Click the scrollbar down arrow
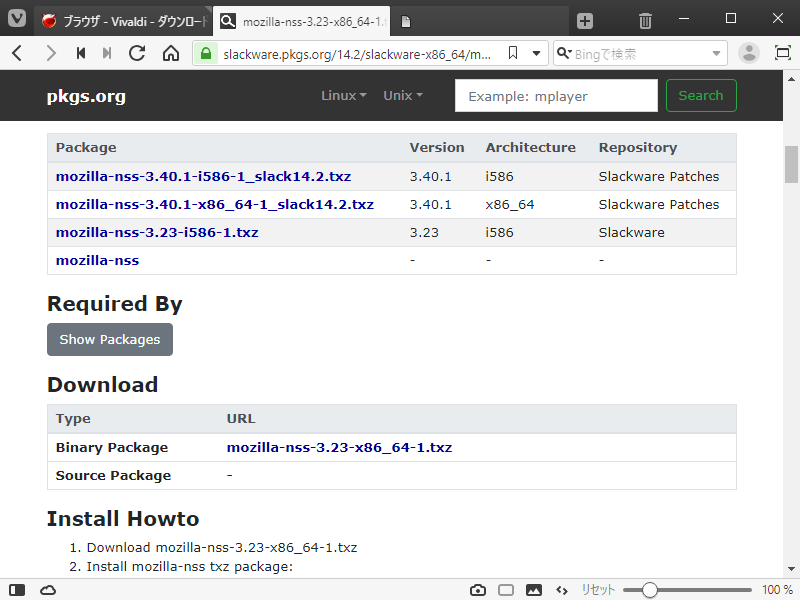Image resolution: width=800 pixels, height=600 pixels. pyautogui.click(x=791, y=569)
